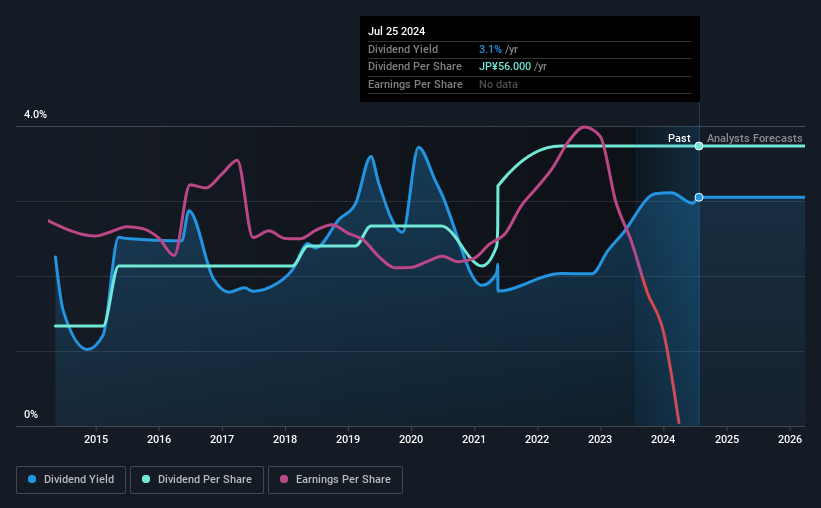Image resolution: width=821 pixels, height=508 pixels.
Task: Toggle the Dividend Yield legend button
Action: pos(71,480)
